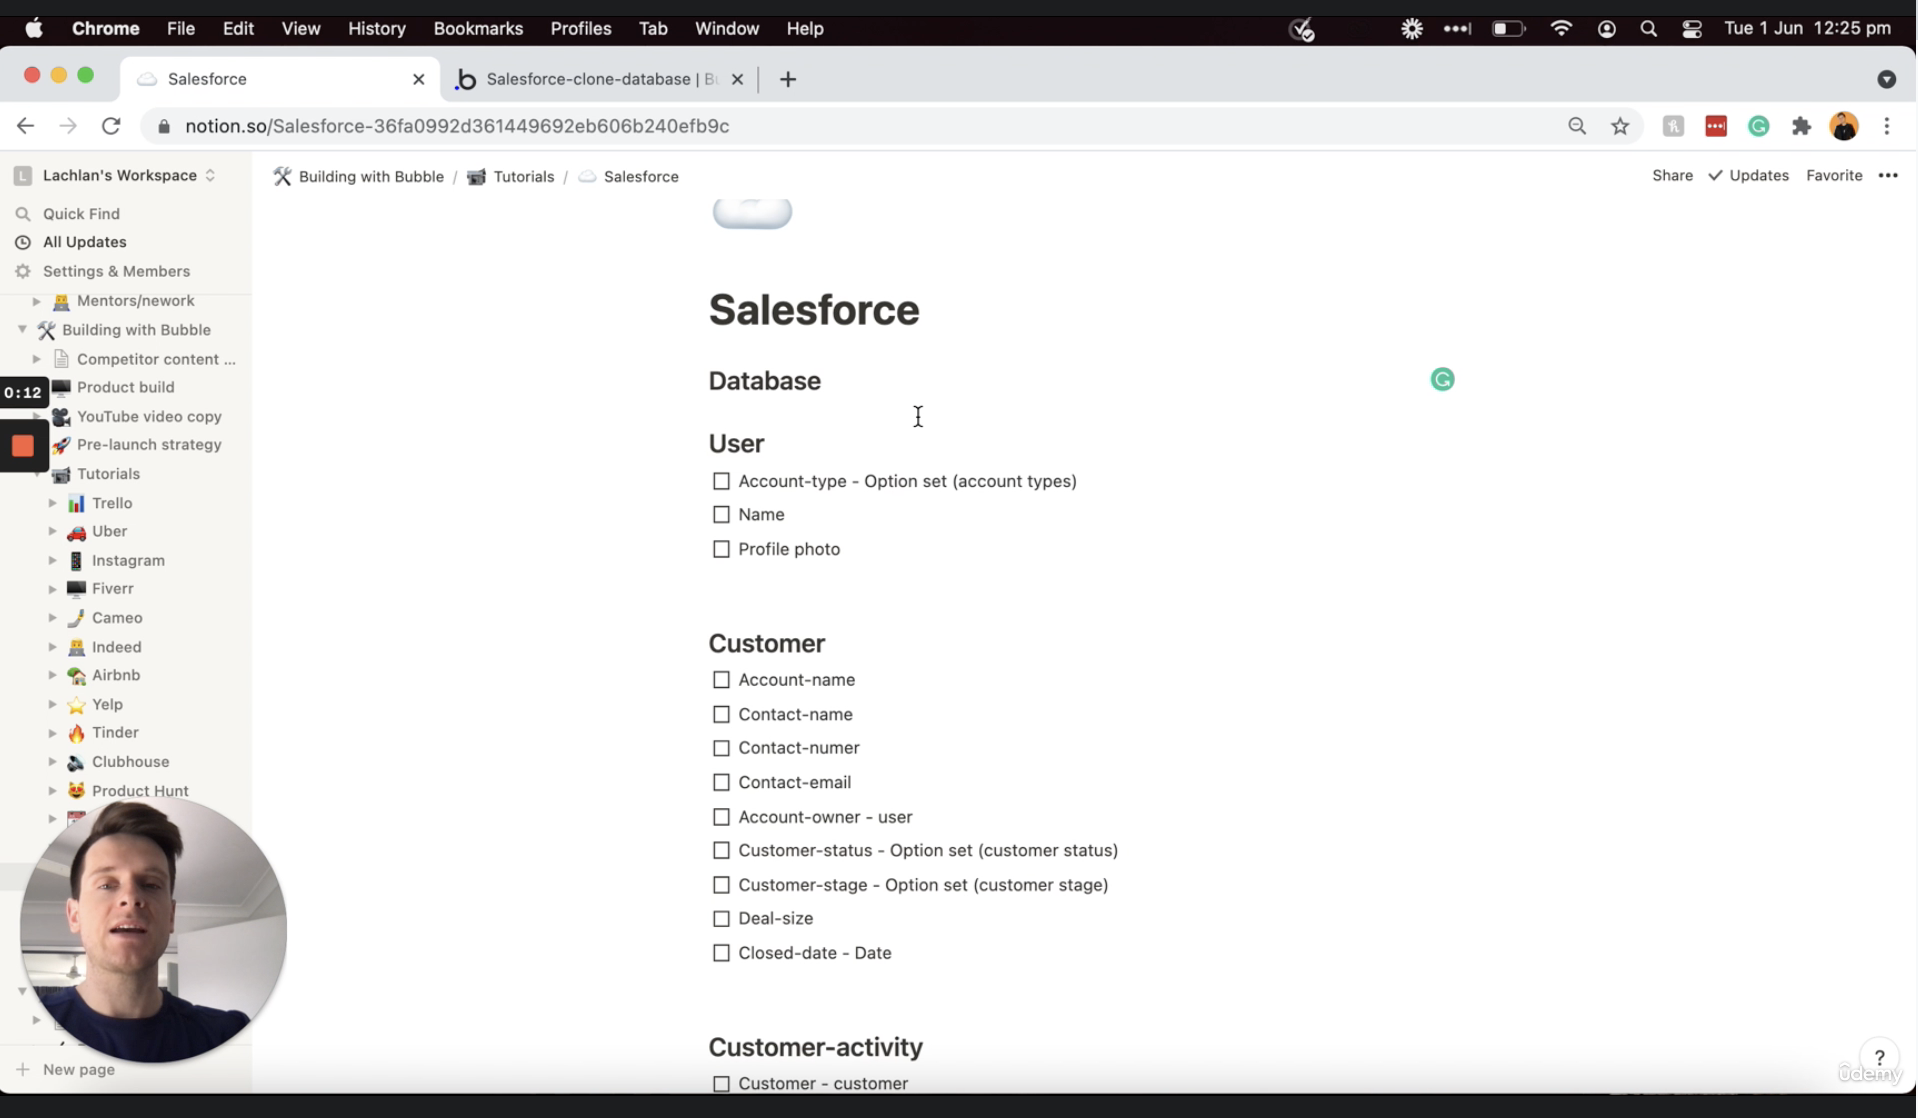Expand the Airbnb page toggle
The height and width of the screenshot is (1118, 1918).
pos(52,675)
